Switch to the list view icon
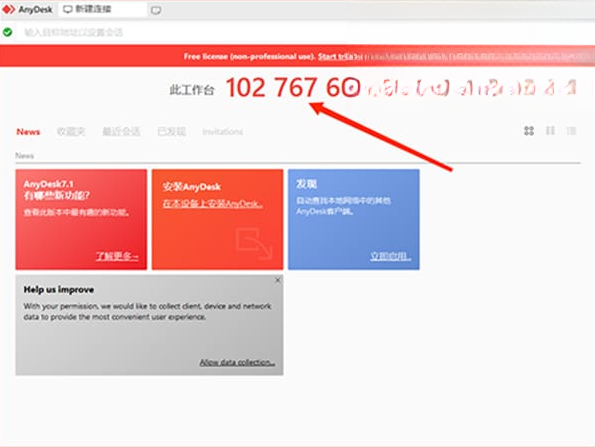This screenshot has width=595, height=448. (x=571, y=131)
